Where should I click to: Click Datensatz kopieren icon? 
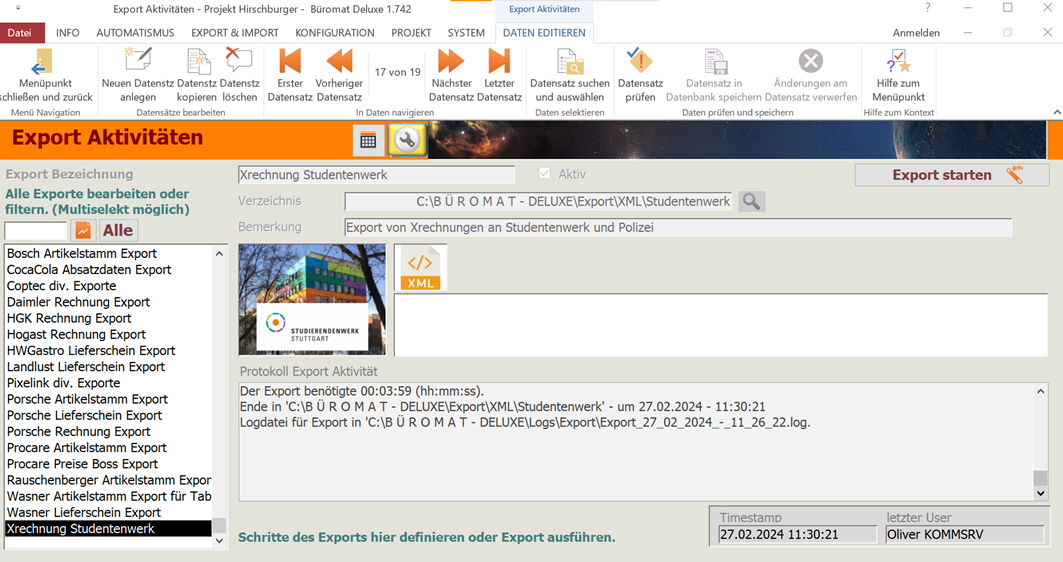[x=197, y=62]
